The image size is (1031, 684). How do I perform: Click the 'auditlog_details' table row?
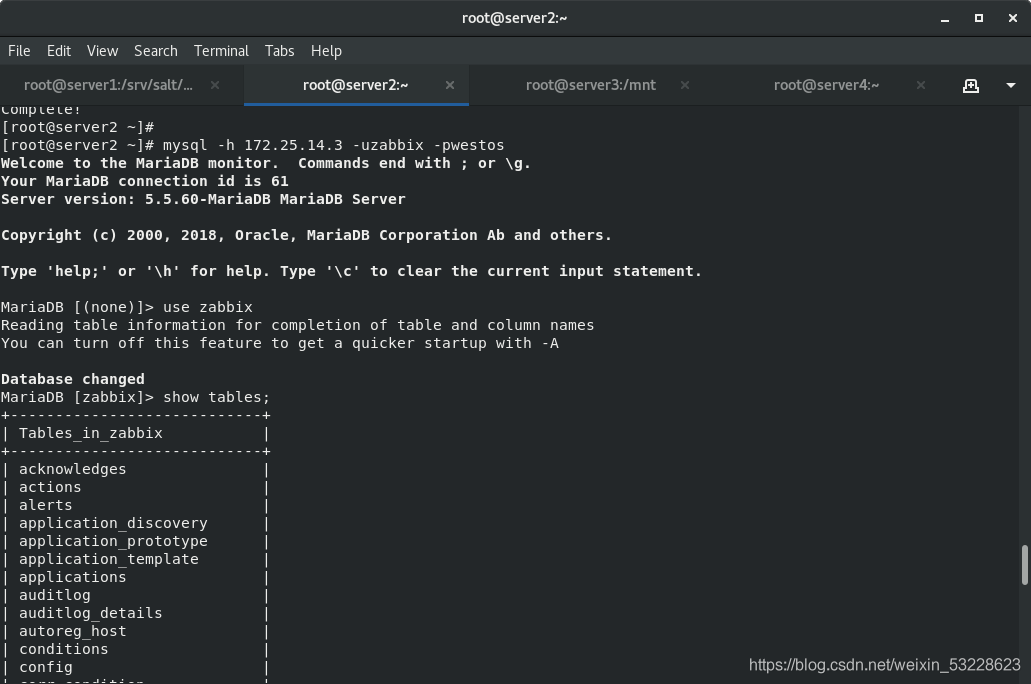[x=135, y=613]
